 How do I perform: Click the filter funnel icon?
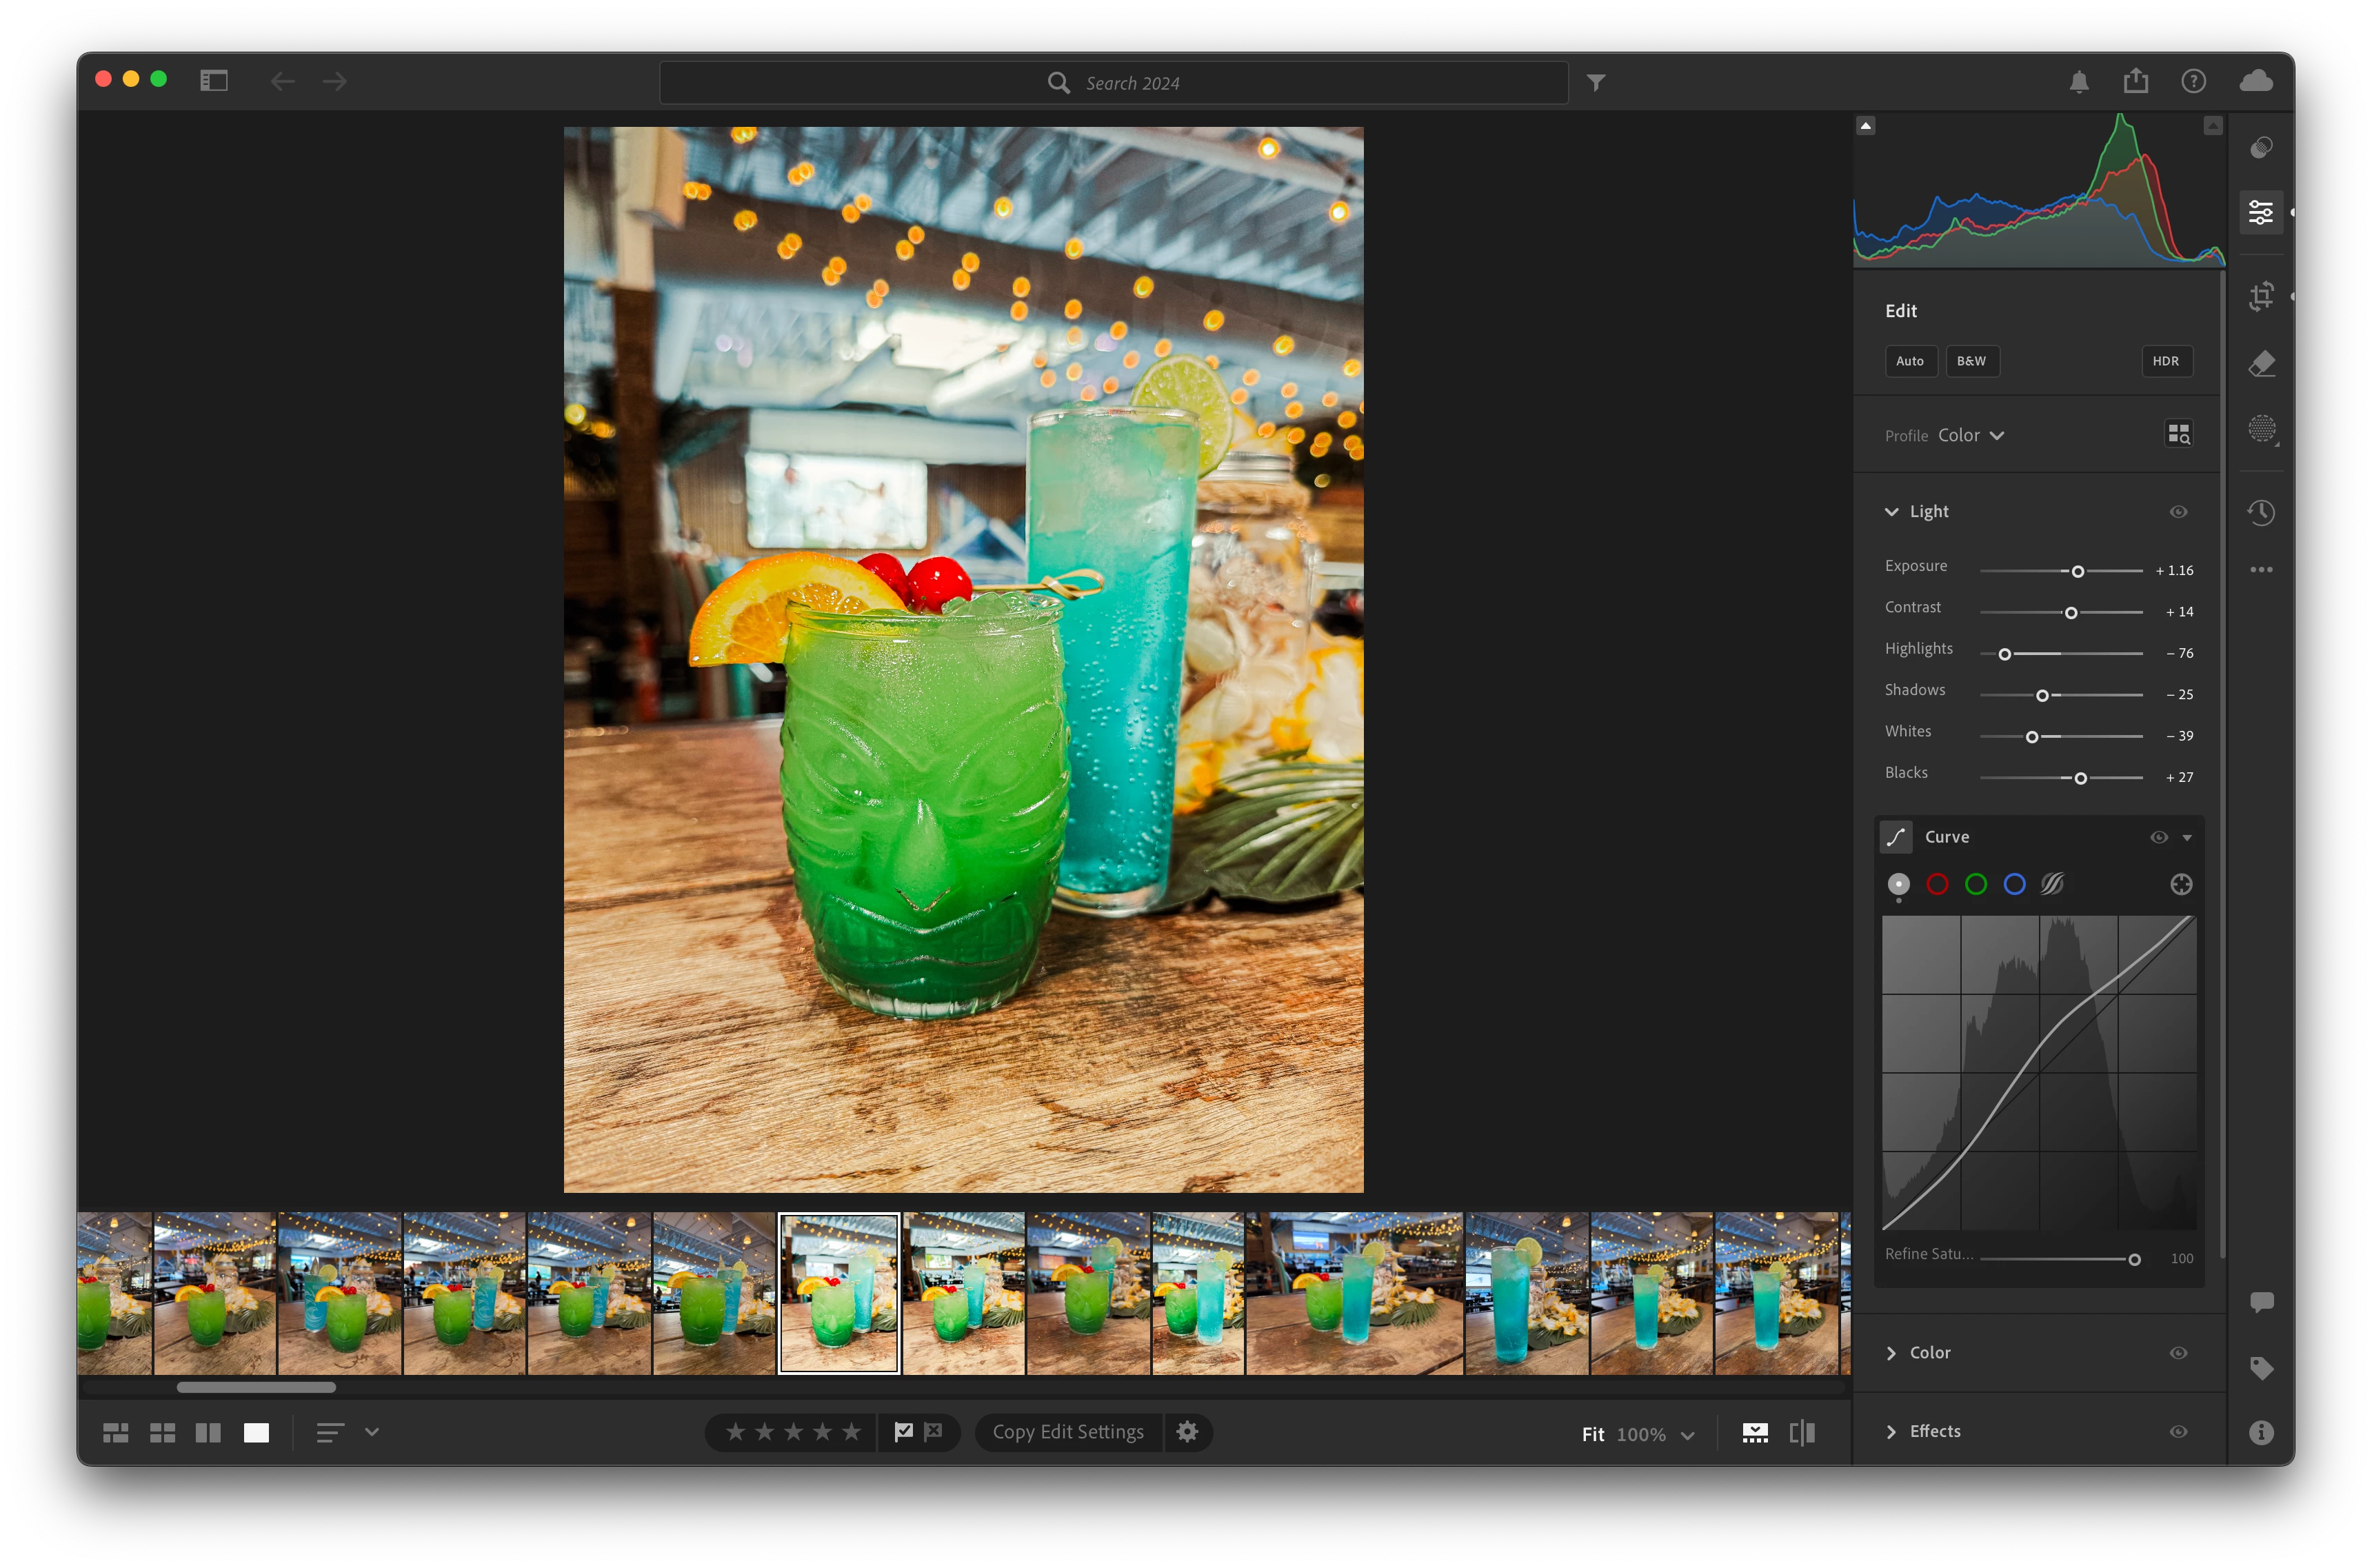(x=1596, y=83)
